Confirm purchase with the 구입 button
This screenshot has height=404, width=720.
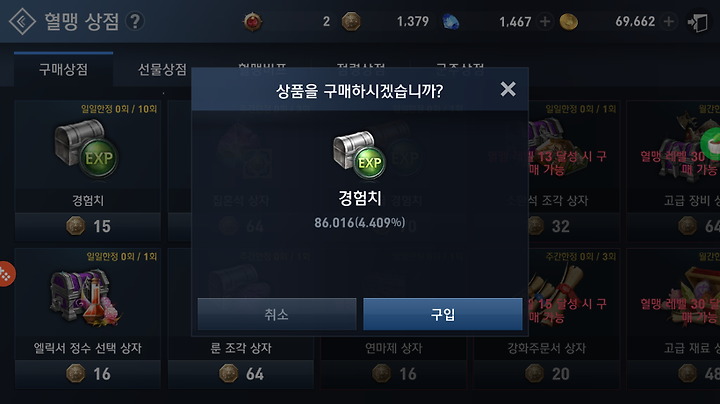443,314
